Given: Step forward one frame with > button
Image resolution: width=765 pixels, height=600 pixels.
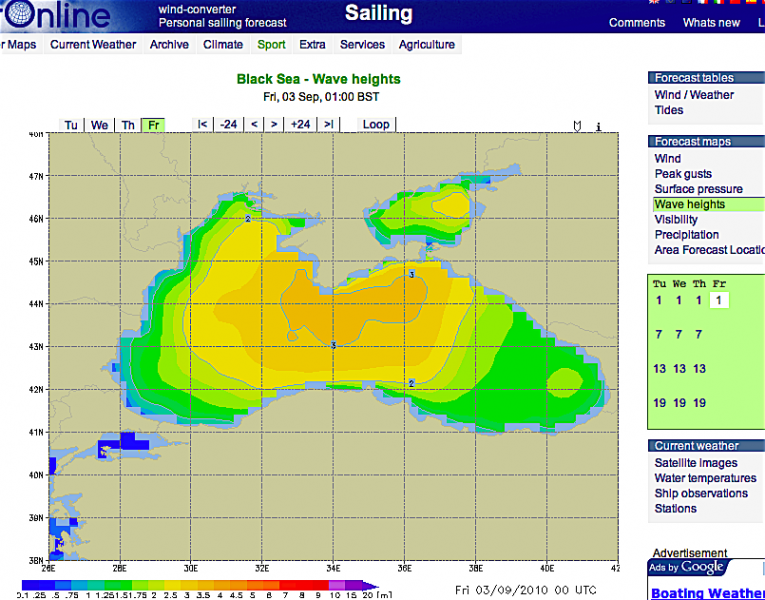Looking at the screenshot, I should pos(274,125).
